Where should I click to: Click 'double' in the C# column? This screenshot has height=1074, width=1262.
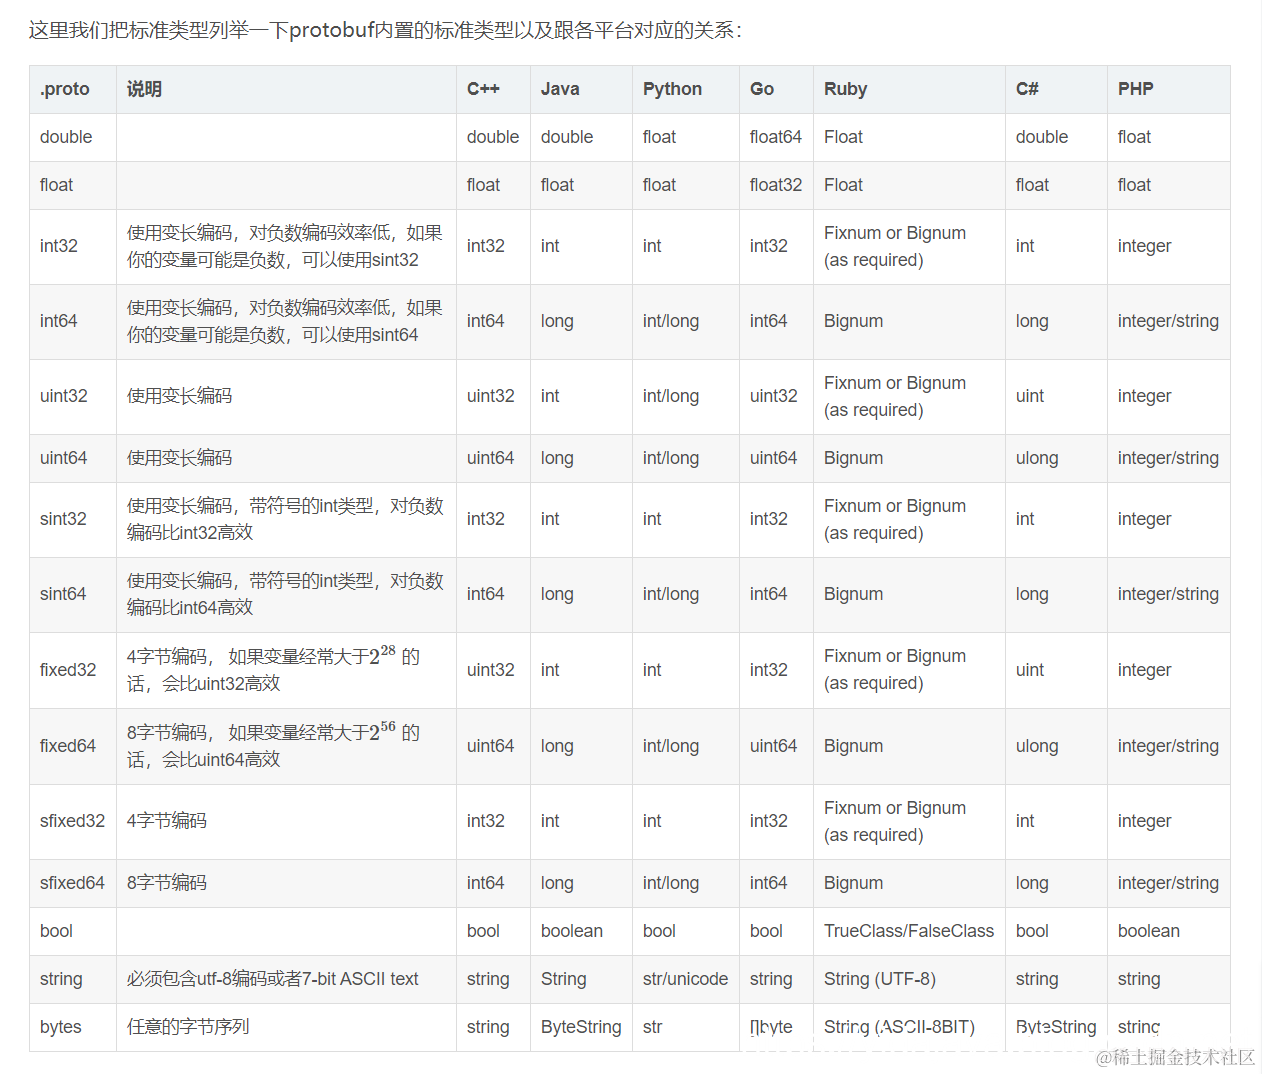1042,137
